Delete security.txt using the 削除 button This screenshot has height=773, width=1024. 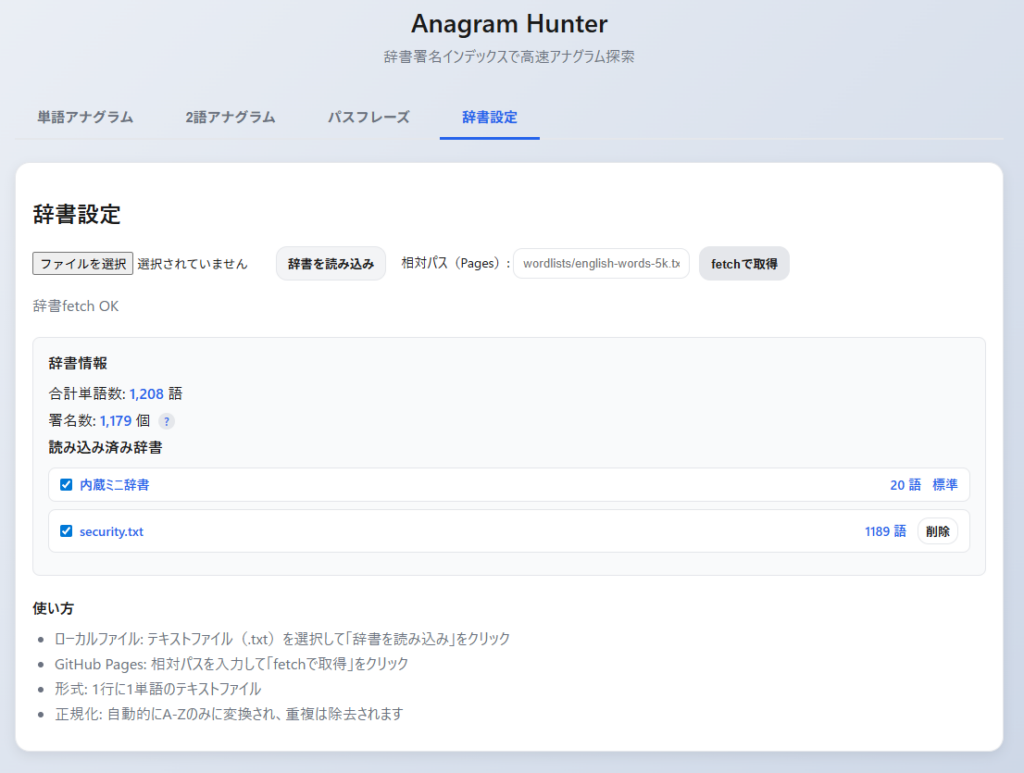tap(938, 531)
